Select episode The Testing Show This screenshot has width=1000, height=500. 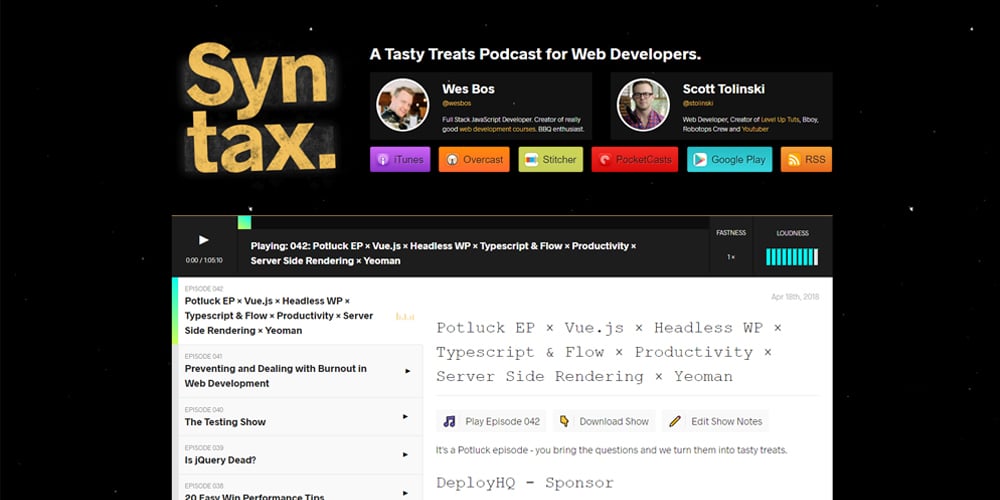(x=297, y=416)
